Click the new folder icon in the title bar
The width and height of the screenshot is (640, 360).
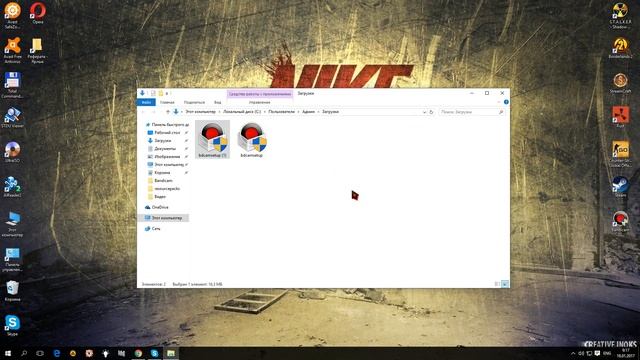[161, 93]
